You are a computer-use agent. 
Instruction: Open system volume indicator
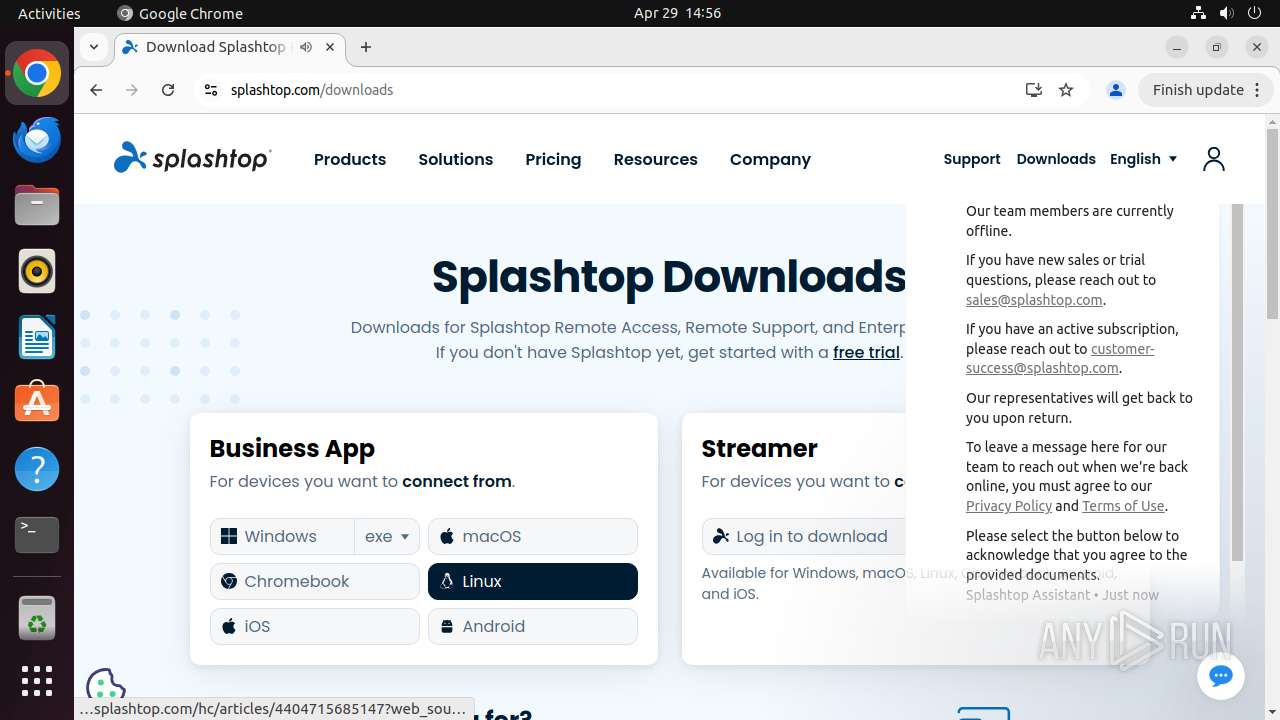coord(1227,13)
